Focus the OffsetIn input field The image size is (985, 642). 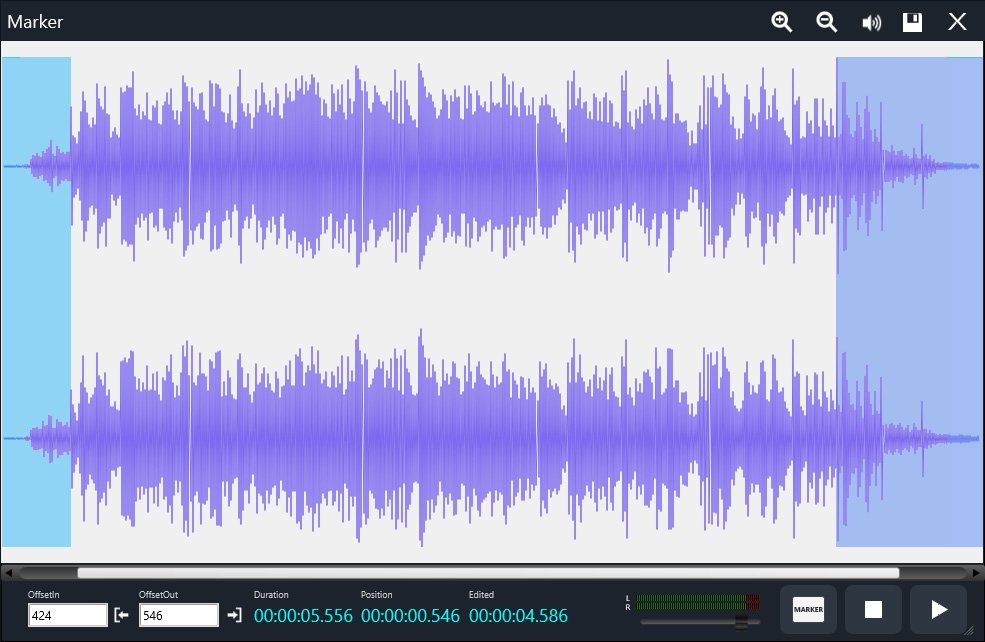68,615
